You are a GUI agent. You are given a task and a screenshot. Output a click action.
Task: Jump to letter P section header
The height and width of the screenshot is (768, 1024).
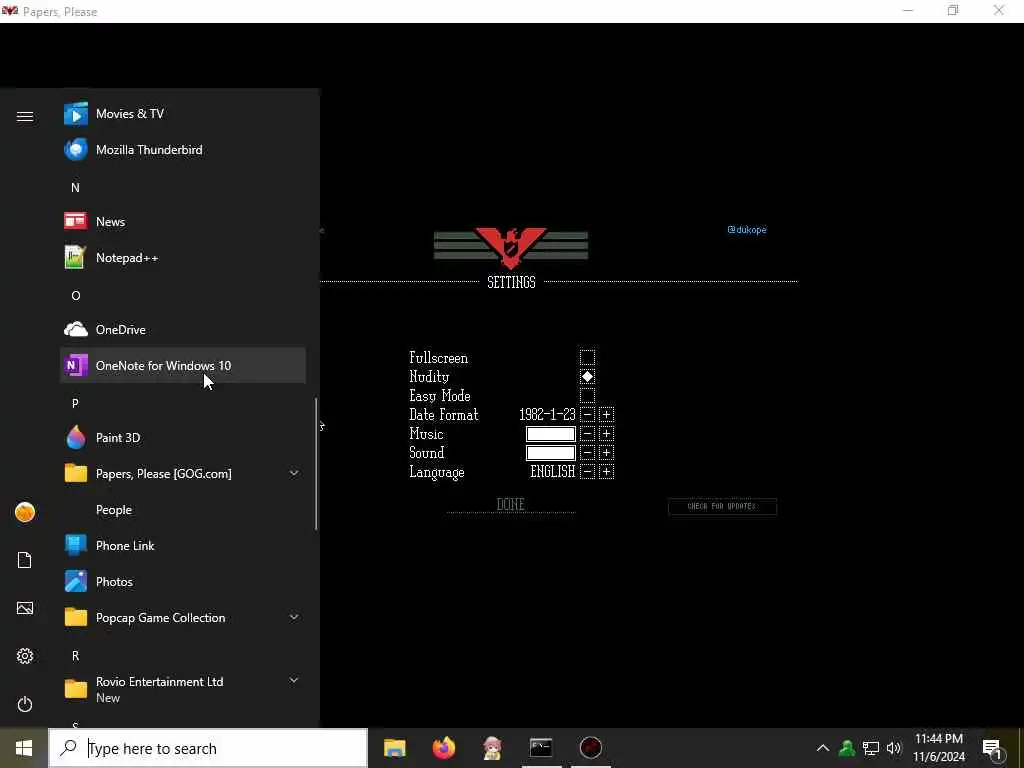(x=75, y=403)
